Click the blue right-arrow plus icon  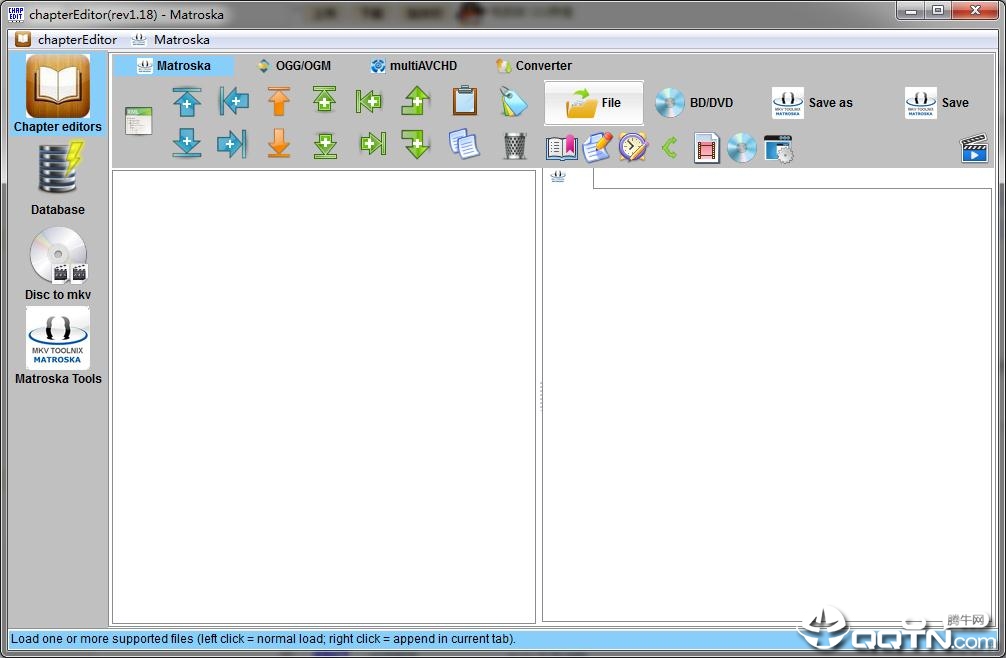pos(232,144)
